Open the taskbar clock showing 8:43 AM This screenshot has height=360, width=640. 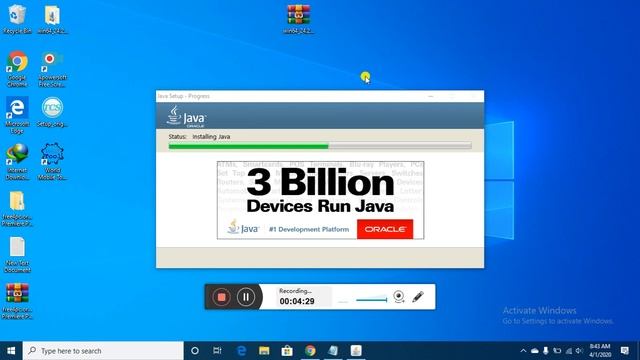pyautogui.click(x=600, y=351)
